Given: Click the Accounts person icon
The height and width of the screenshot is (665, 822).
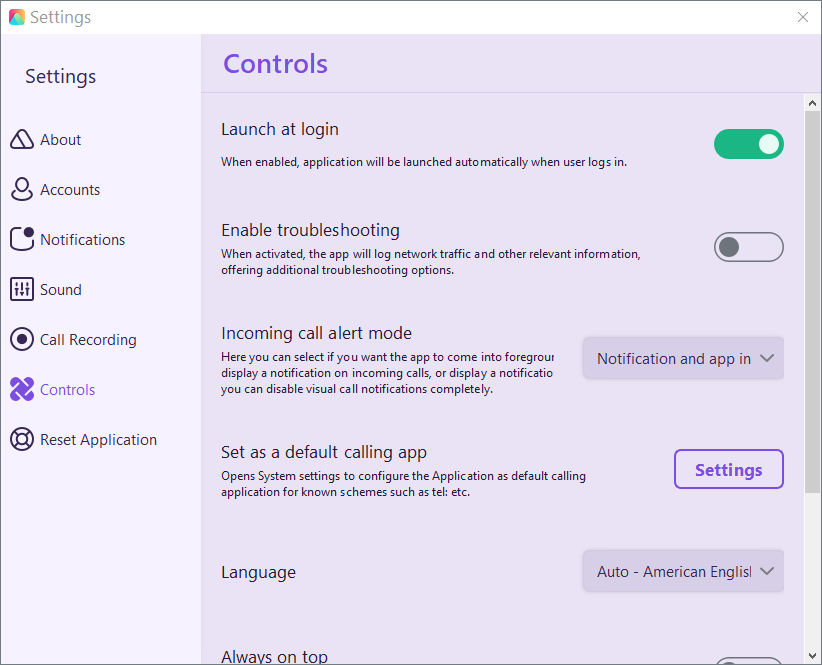Looking at the screenshot, I should click(22, 190).
